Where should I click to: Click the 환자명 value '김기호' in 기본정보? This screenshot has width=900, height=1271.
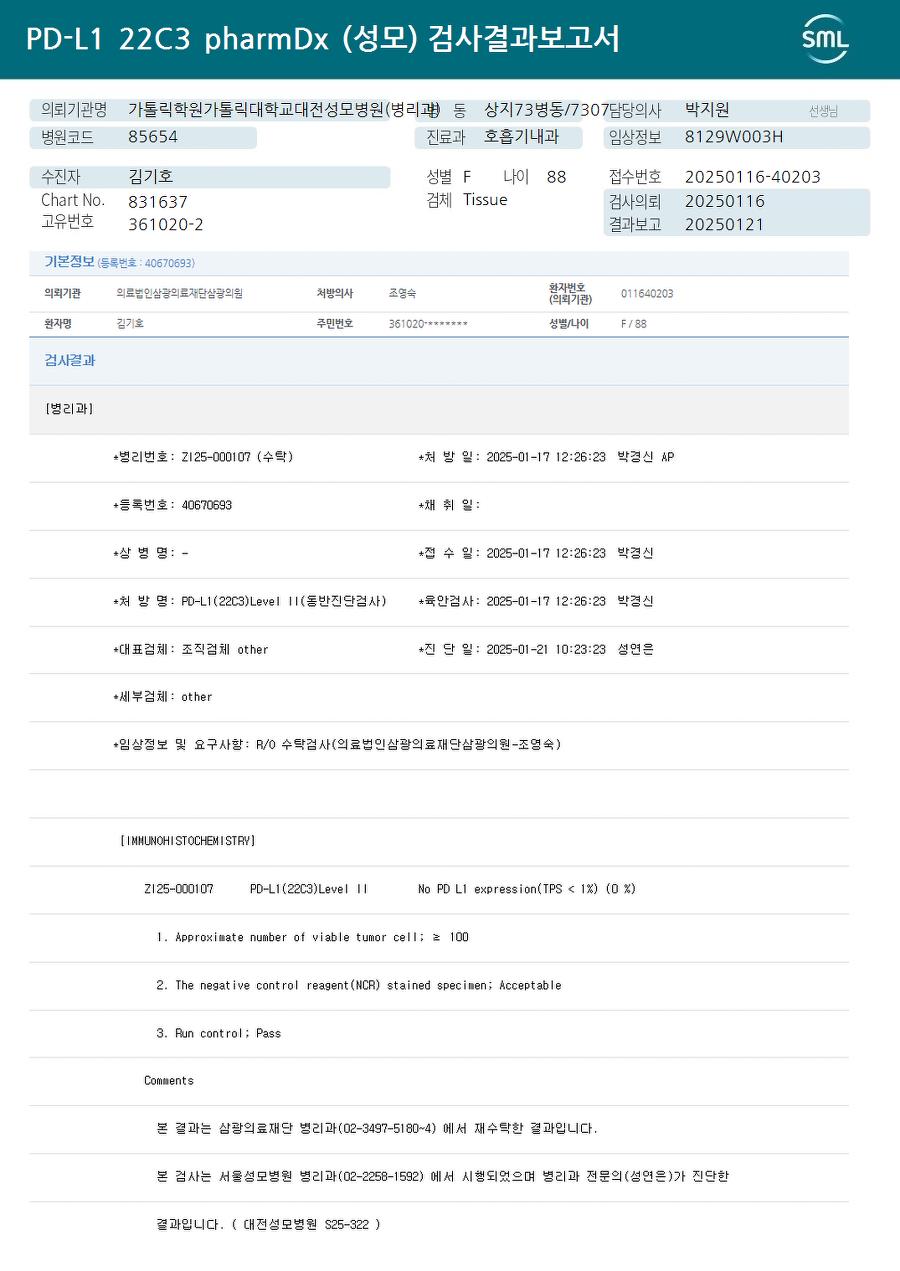(x=130, y=324)
